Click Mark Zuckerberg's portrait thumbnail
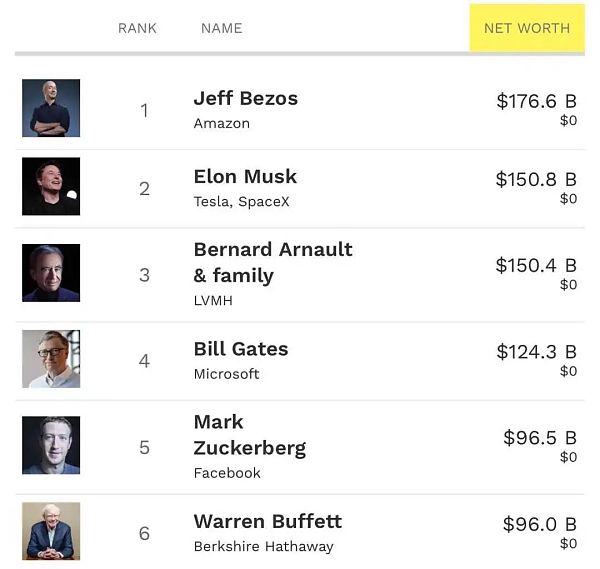Viewport: 600px width, 569px height. click(x=51, y=445)
